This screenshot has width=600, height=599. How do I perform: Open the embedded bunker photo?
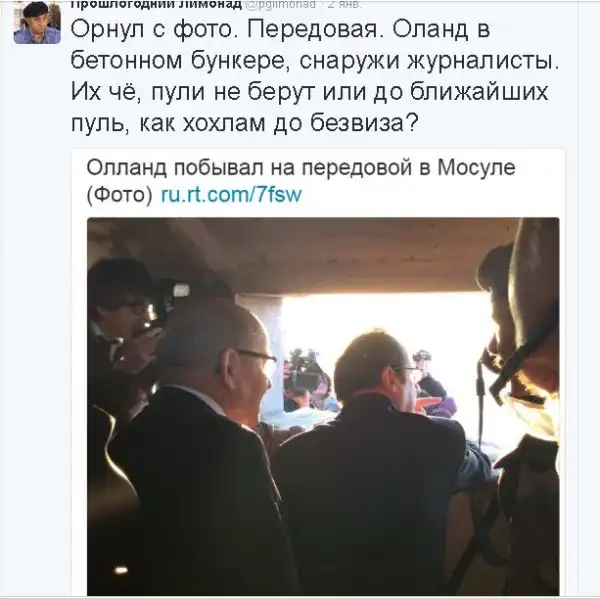point(323,406)
